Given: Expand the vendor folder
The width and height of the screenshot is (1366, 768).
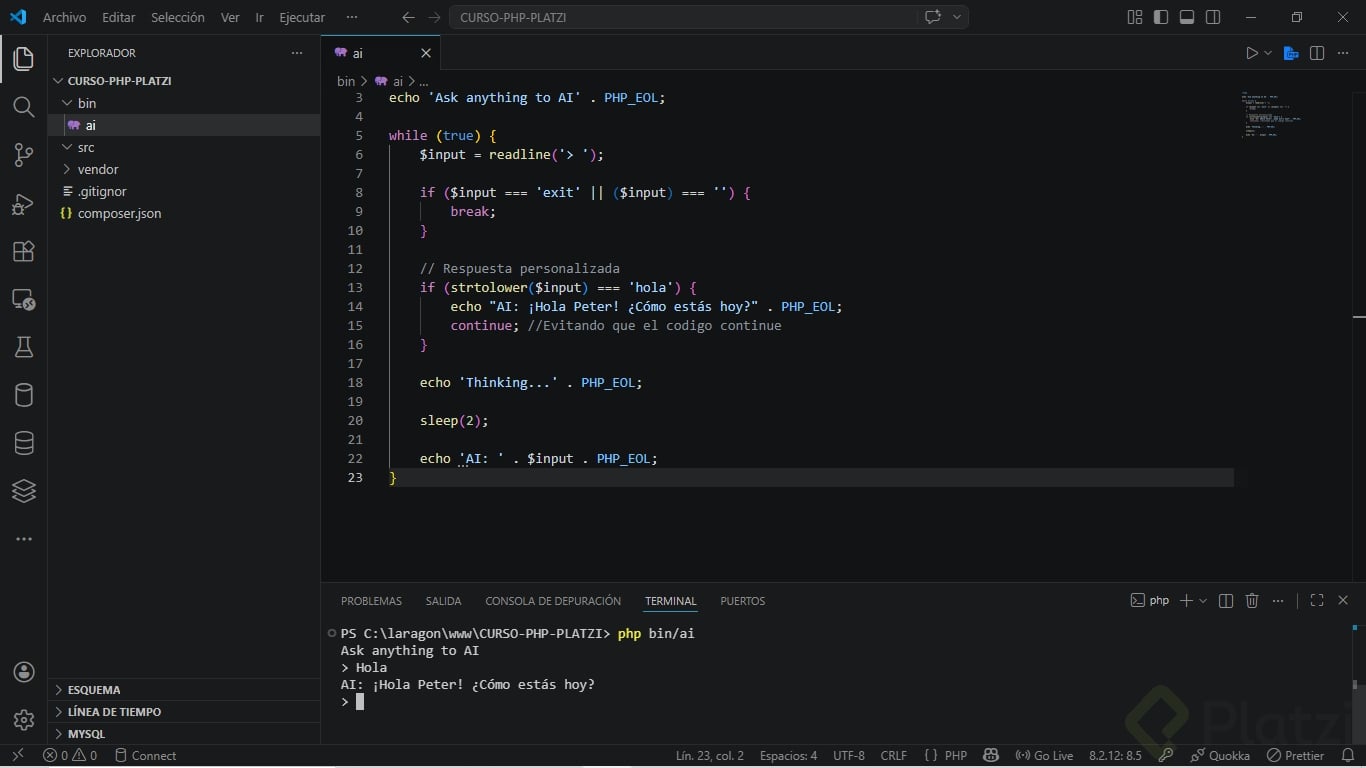Looking at the screenshot, I should click(x=98, y=169).
